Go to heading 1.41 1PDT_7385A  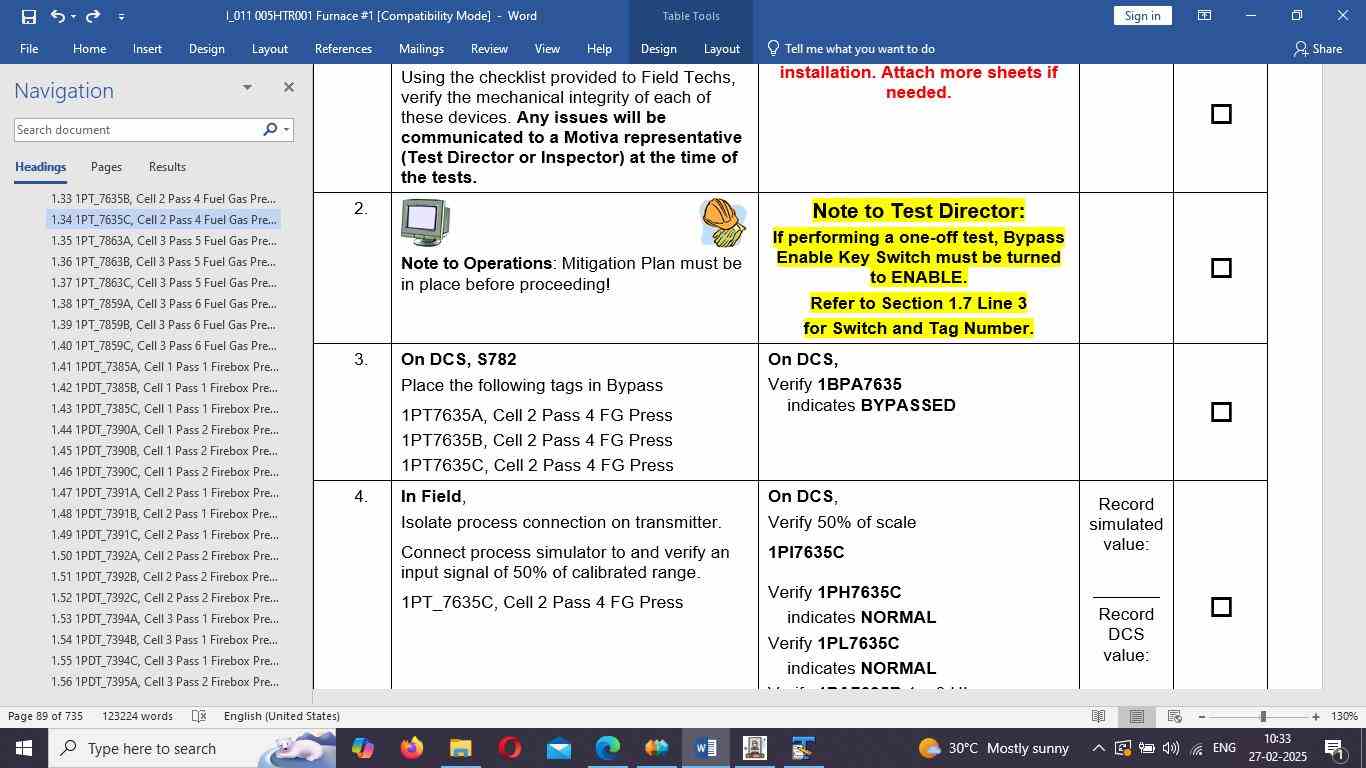[x=163, y=367]
